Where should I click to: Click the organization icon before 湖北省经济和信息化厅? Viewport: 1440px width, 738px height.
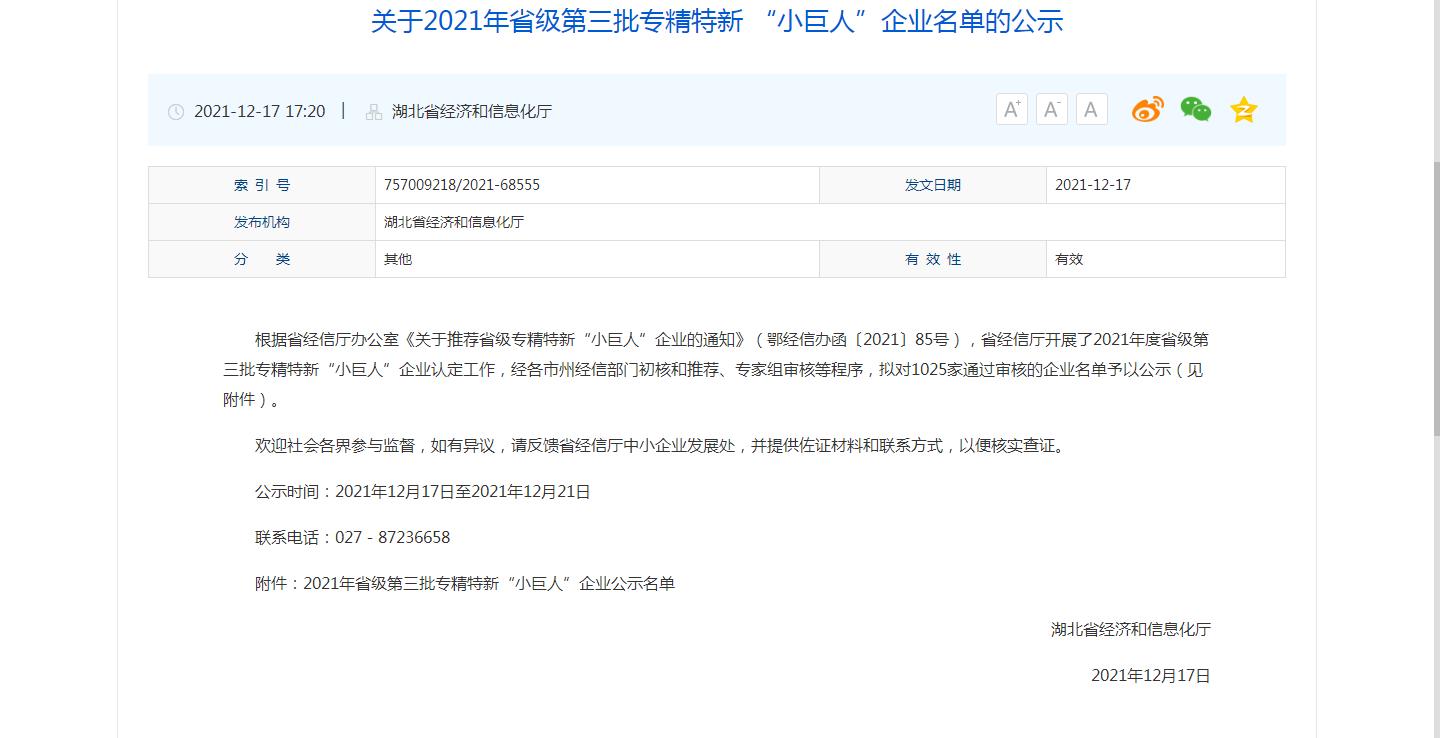pyautogui.click(x=374, y=112)
